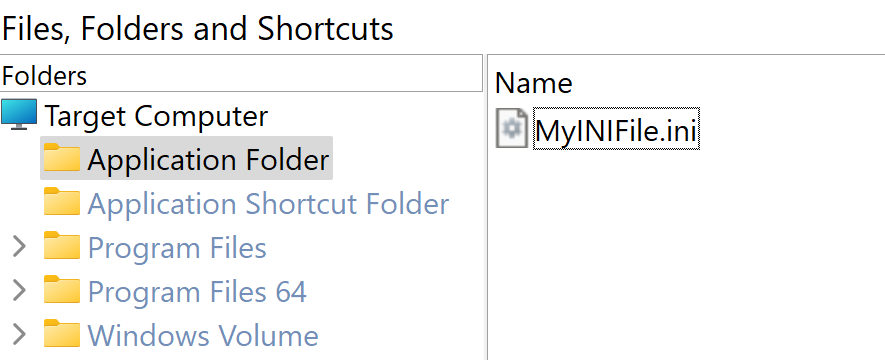Select the Target Computer root label
This screenshot has width=885, height=360.
[x=156, y=116]
